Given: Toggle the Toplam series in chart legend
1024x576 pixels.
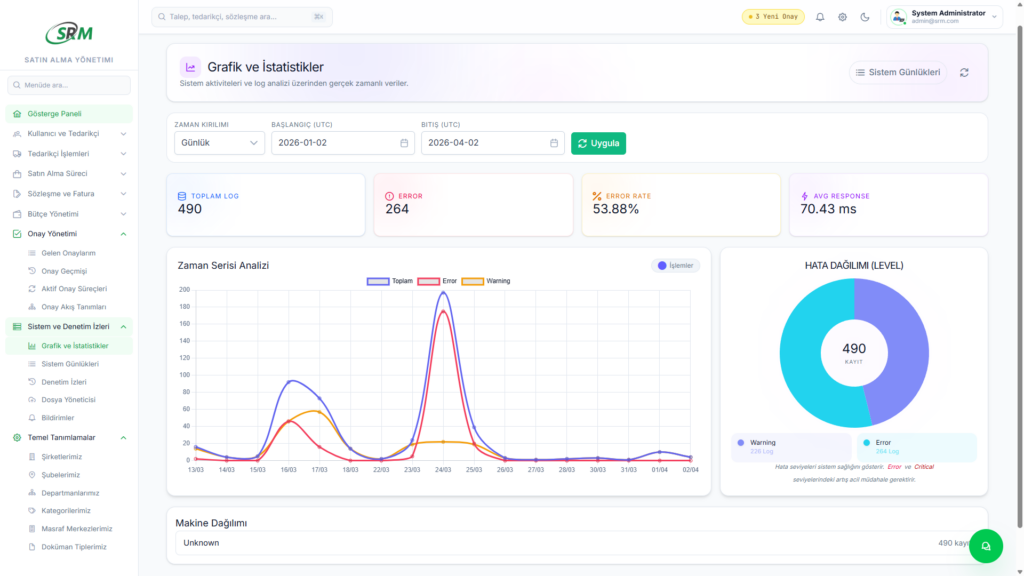Looking at the screenshot, I should (x=391, y=281).
